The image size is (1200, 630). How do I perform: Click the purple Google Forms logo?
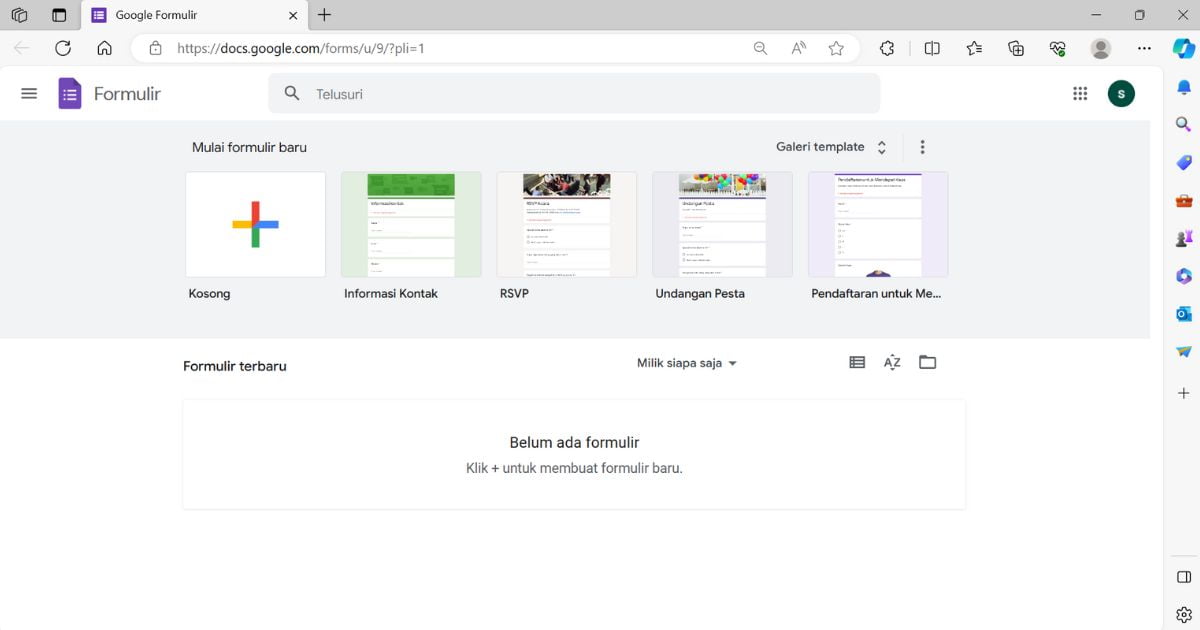click(69, 94)
